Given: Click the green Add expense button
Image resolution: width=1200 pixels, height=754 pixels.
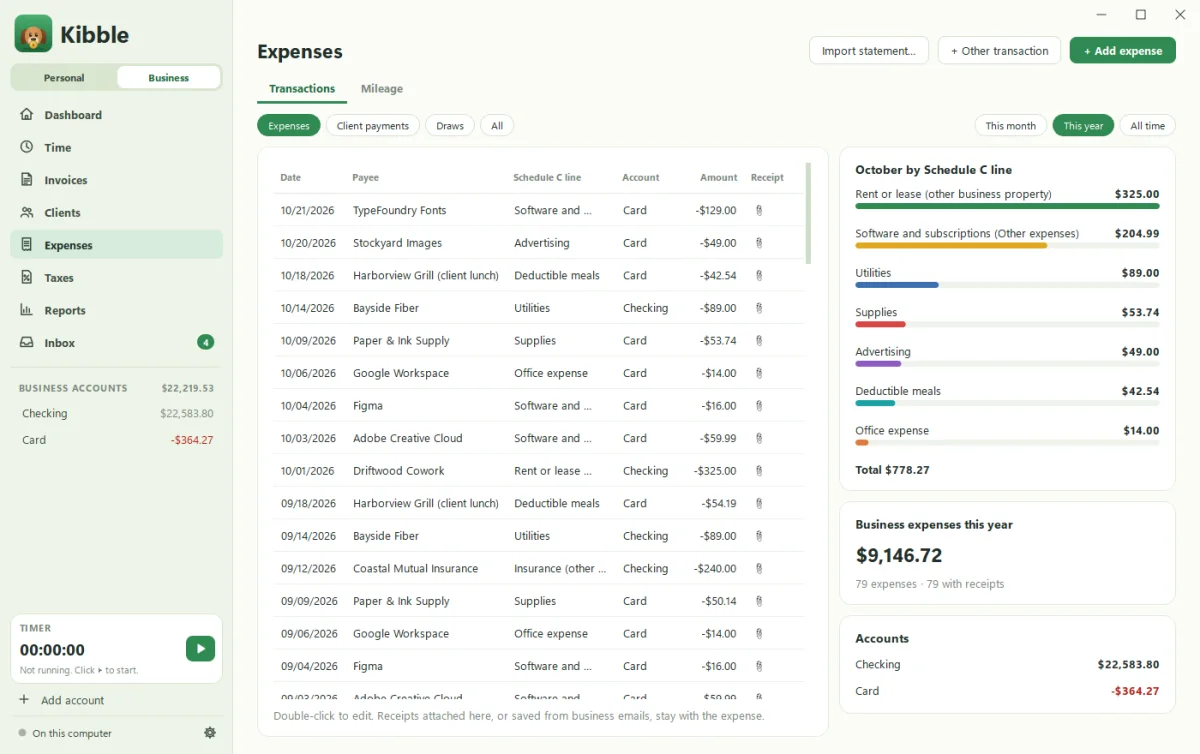Looking at the screenshot, I should point(1122,51).
